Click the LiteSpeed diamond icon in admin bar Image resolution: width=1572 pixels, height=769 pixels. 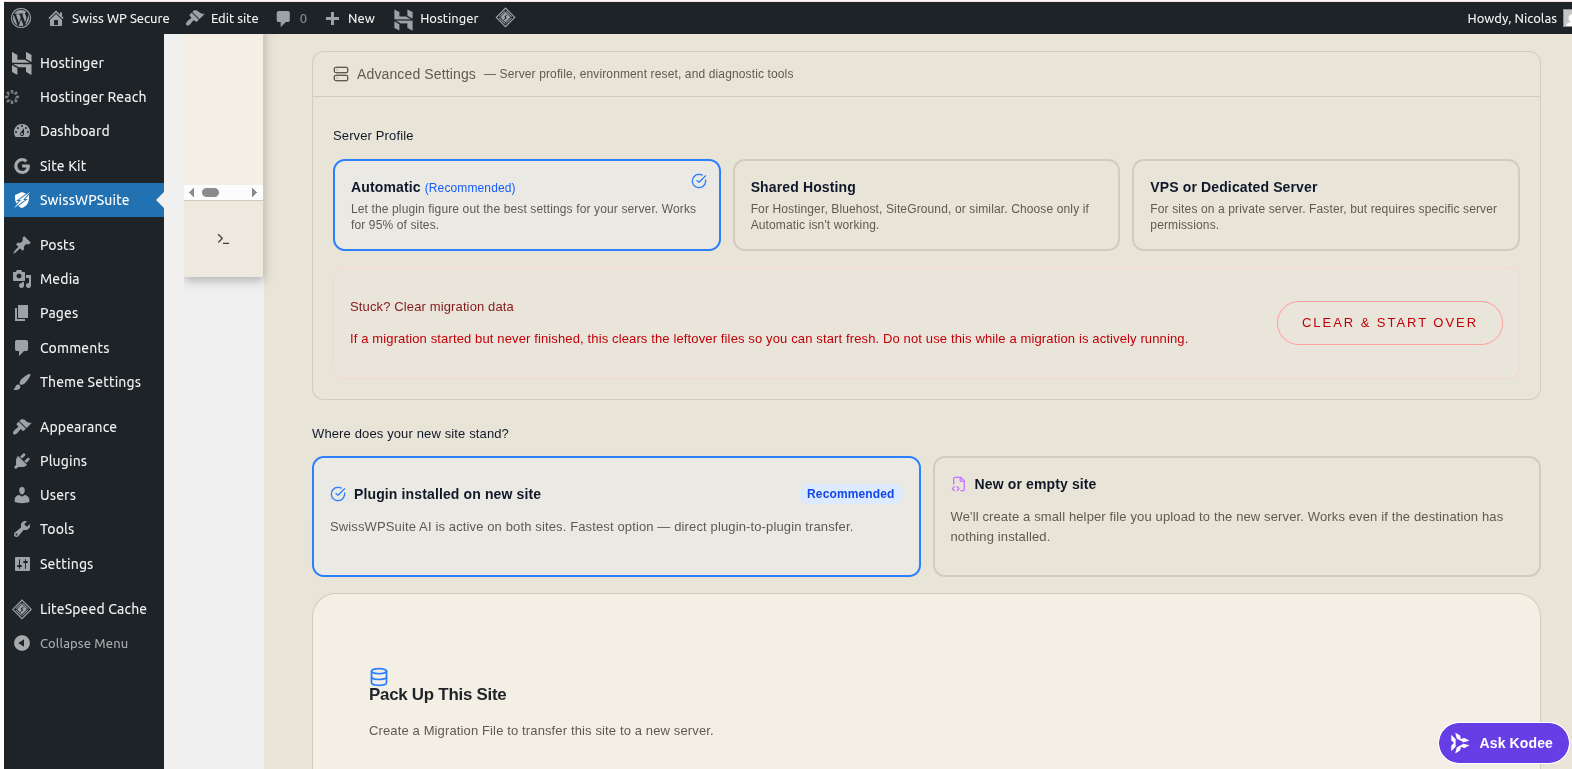click(506, 17)
